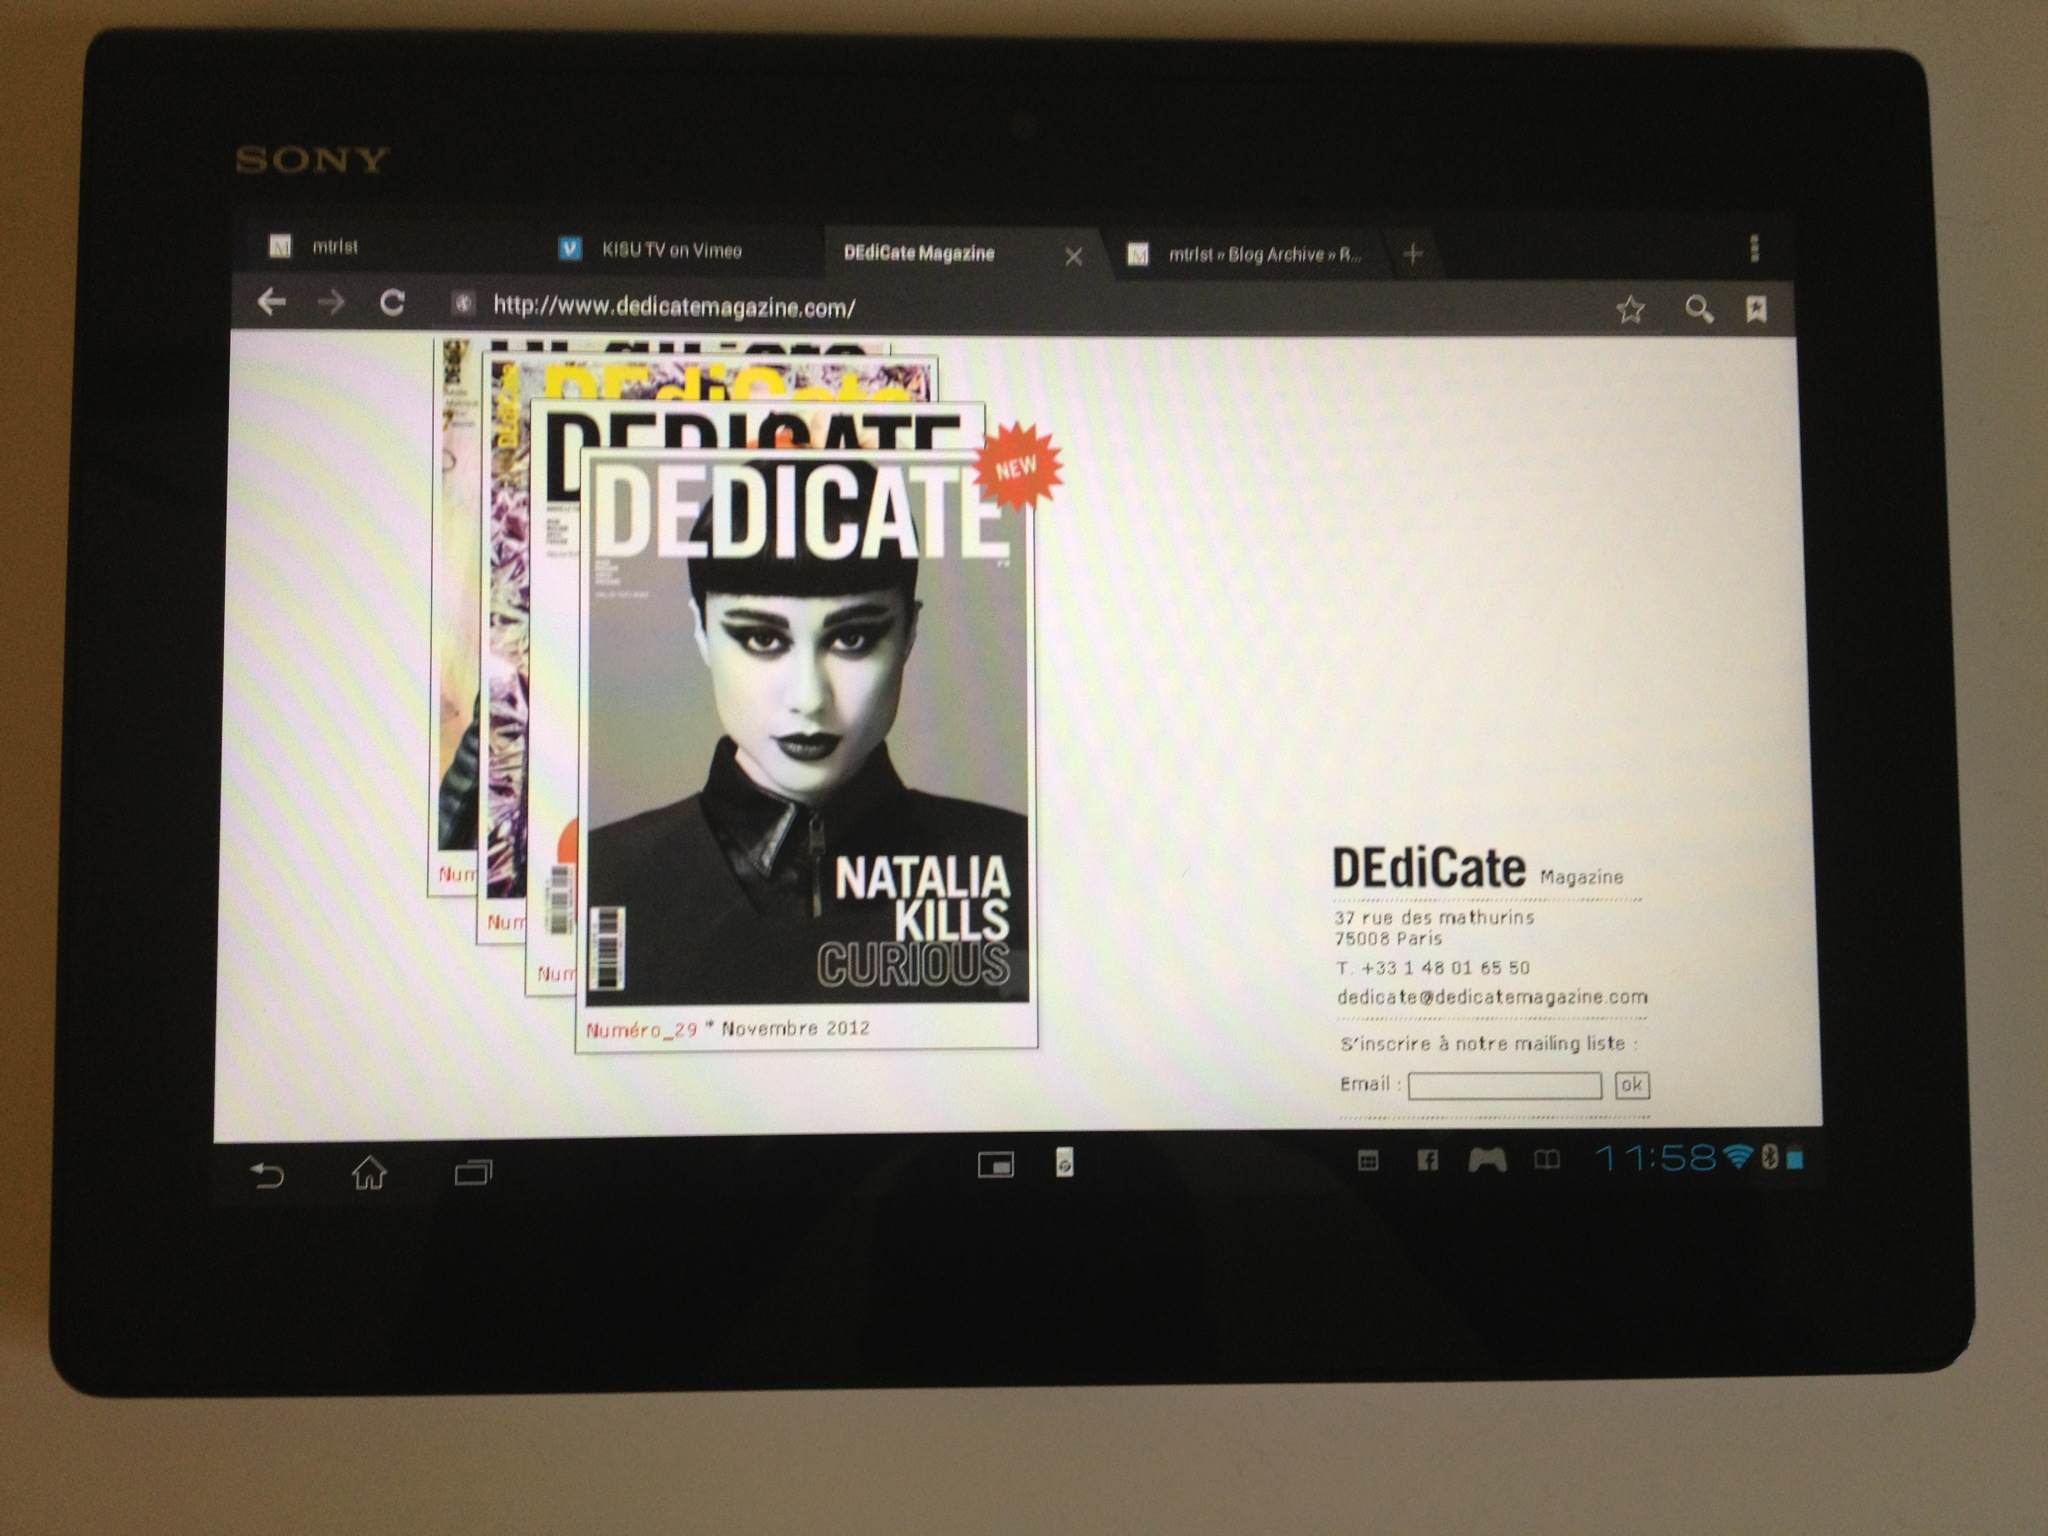
Task: Tap the battery status icon
Action: pos(1795,1158)
